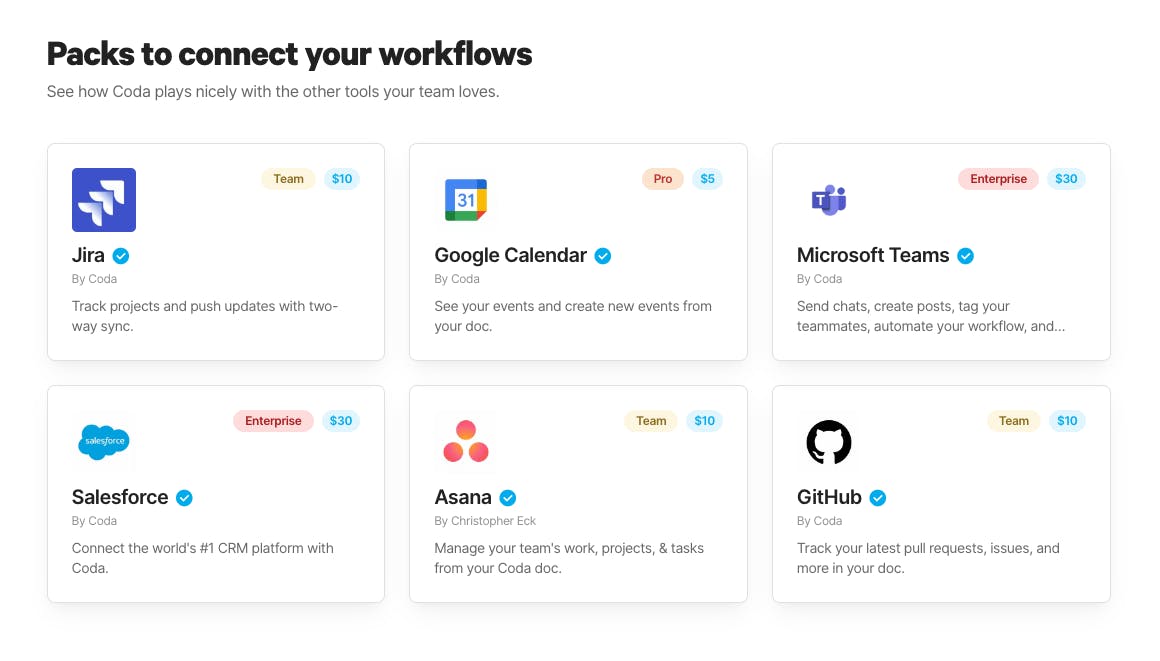Click the $30 price tag on Salesforce card

click(341, 421)
